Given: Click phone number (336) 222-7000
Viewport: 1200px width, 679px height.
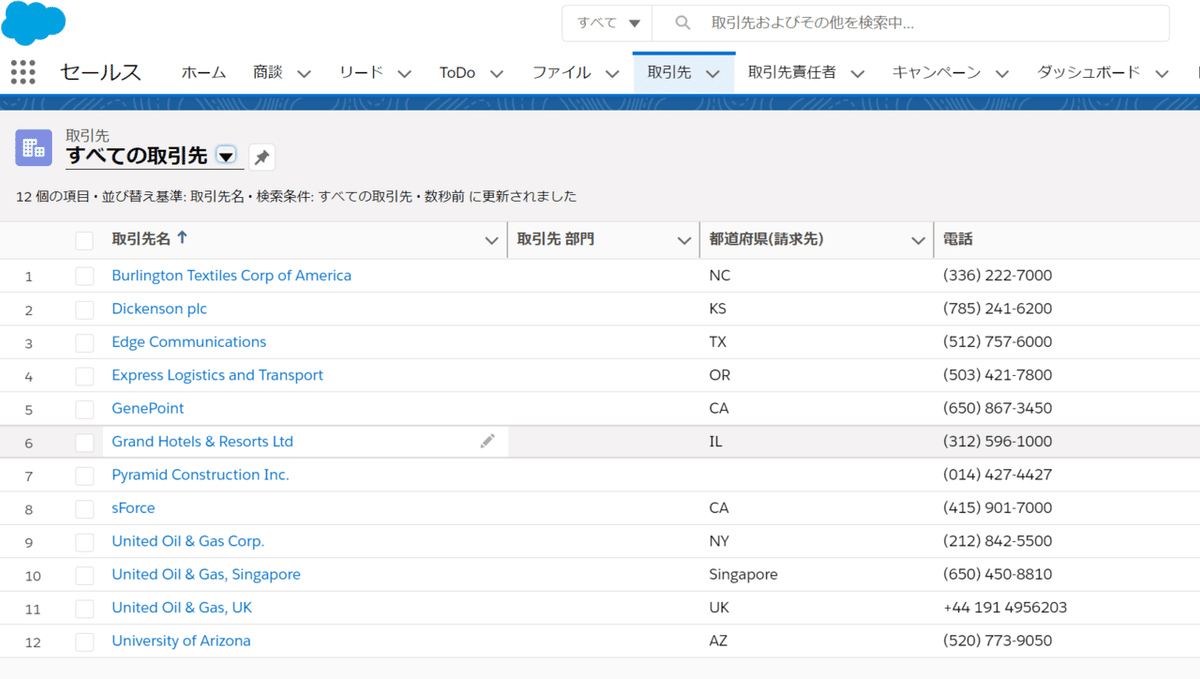Looking at the screenshot, I should click(x=998, y=275).
